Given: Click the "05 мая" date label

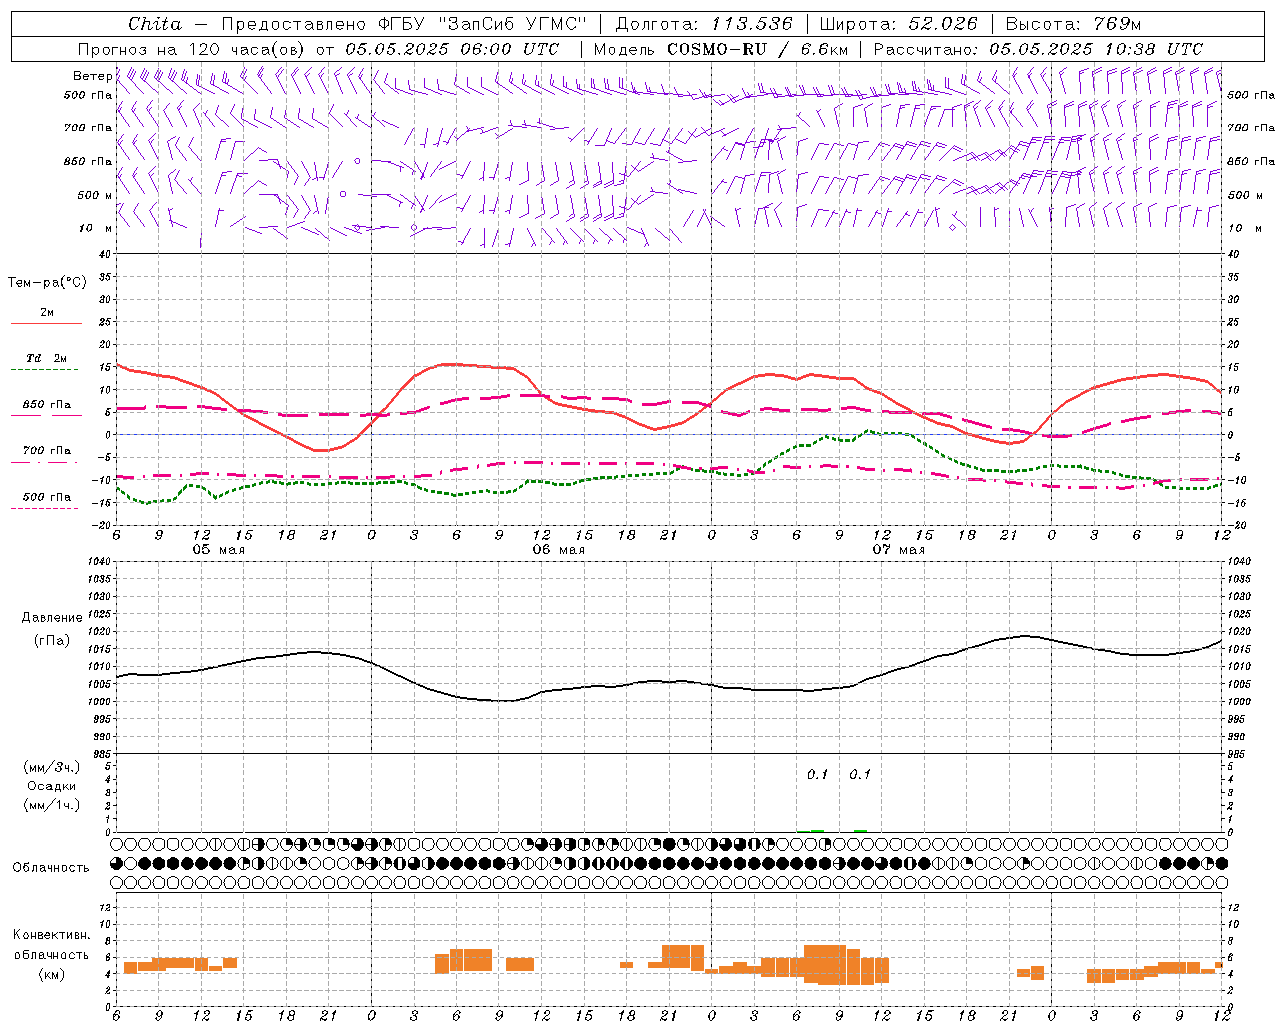Looking at the screenshot, I should pos(218,550).
